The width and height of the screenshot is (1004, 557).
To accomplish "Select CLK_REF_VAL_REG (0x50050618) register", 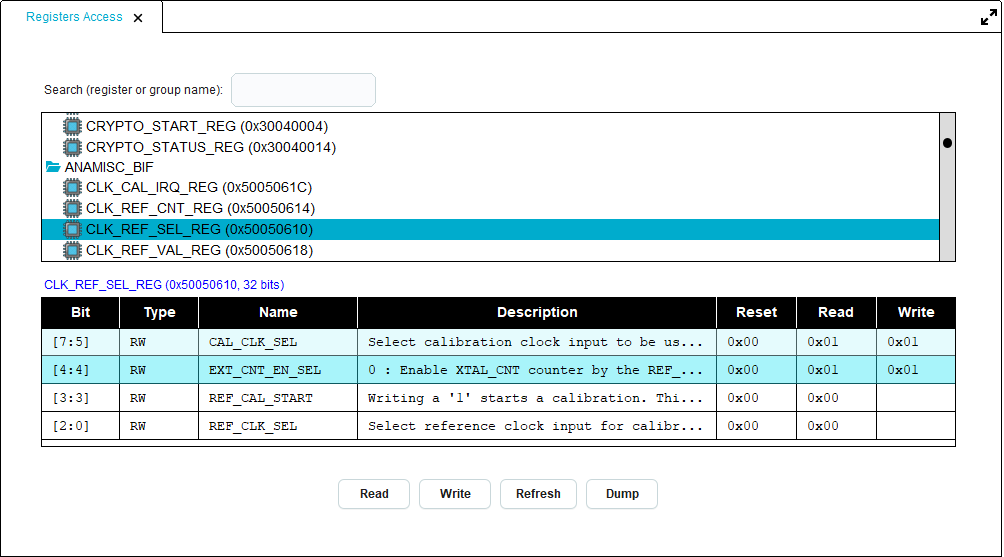I will coord(199,250).
